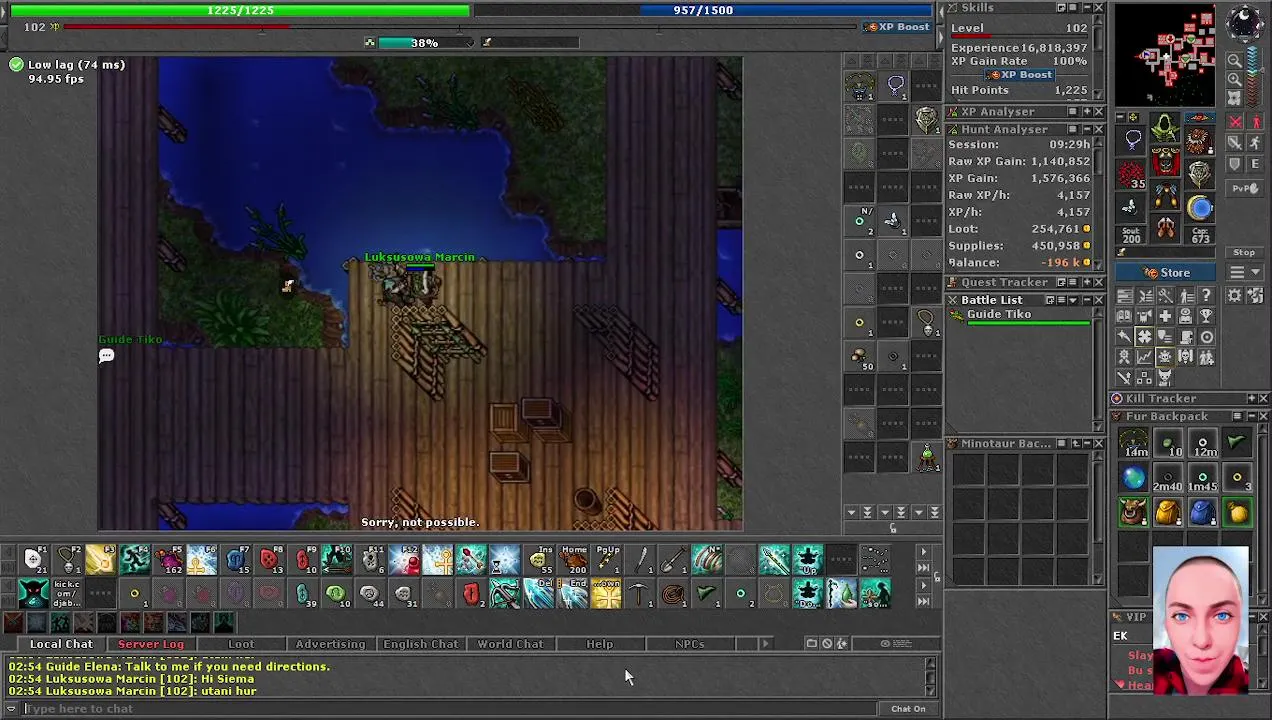Open the English Chat tab

420,644
